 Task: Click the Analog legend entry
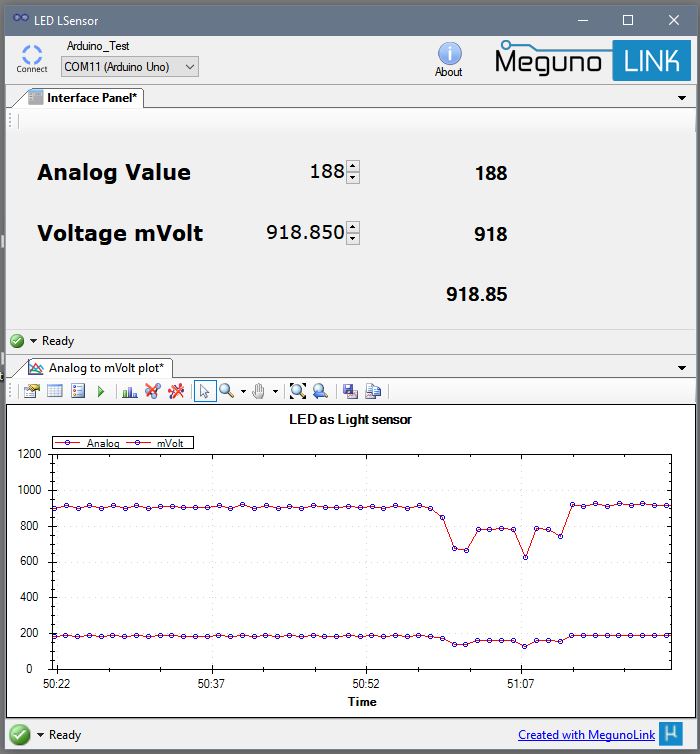(88, 443)
